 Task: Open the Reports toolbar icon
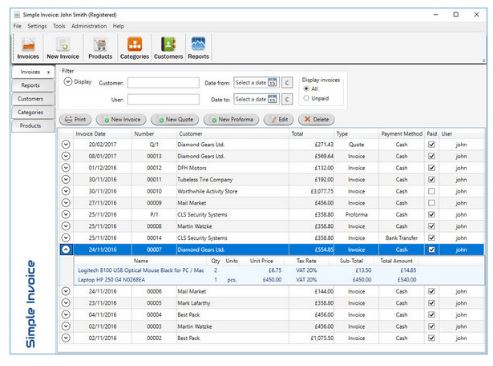click(198, 48)
